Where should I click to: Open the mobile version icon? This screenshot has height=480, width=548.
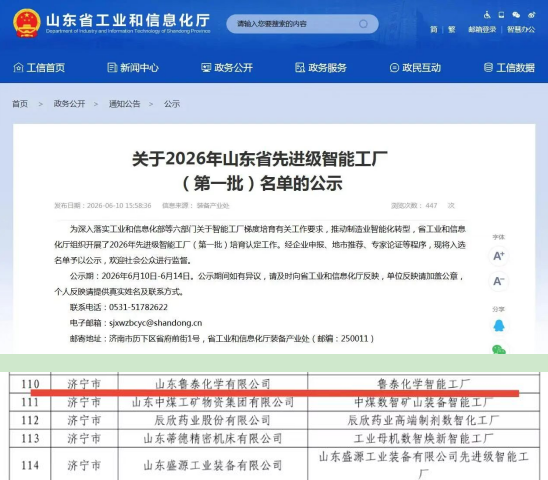(x=502, y=15)
